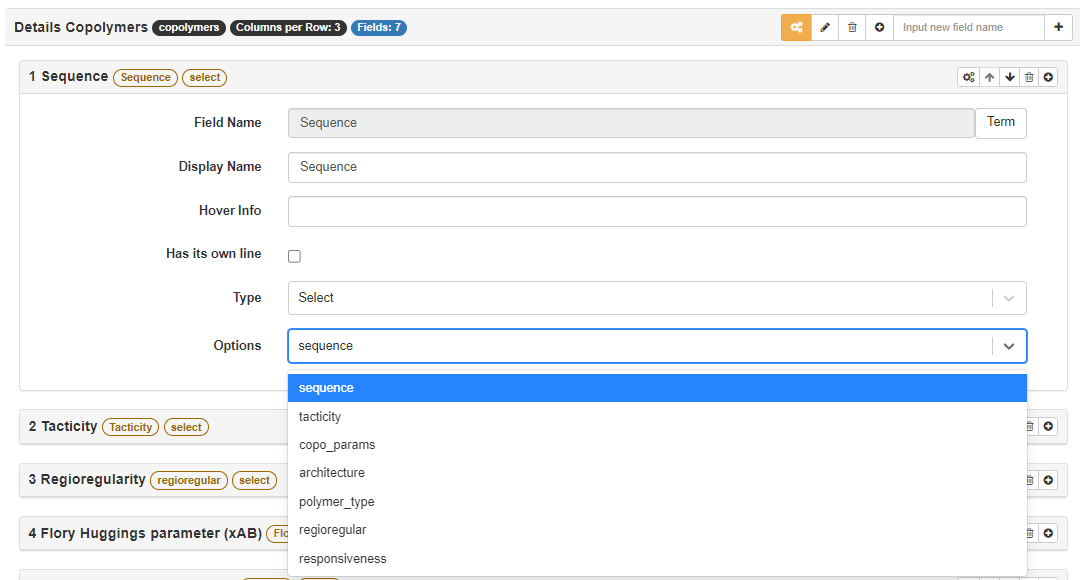Image resolution: width=1080 pixels, height=580 pixels.
Task: Pick 'responsiveness' from the dropdown list
Action: coord(342,559)
